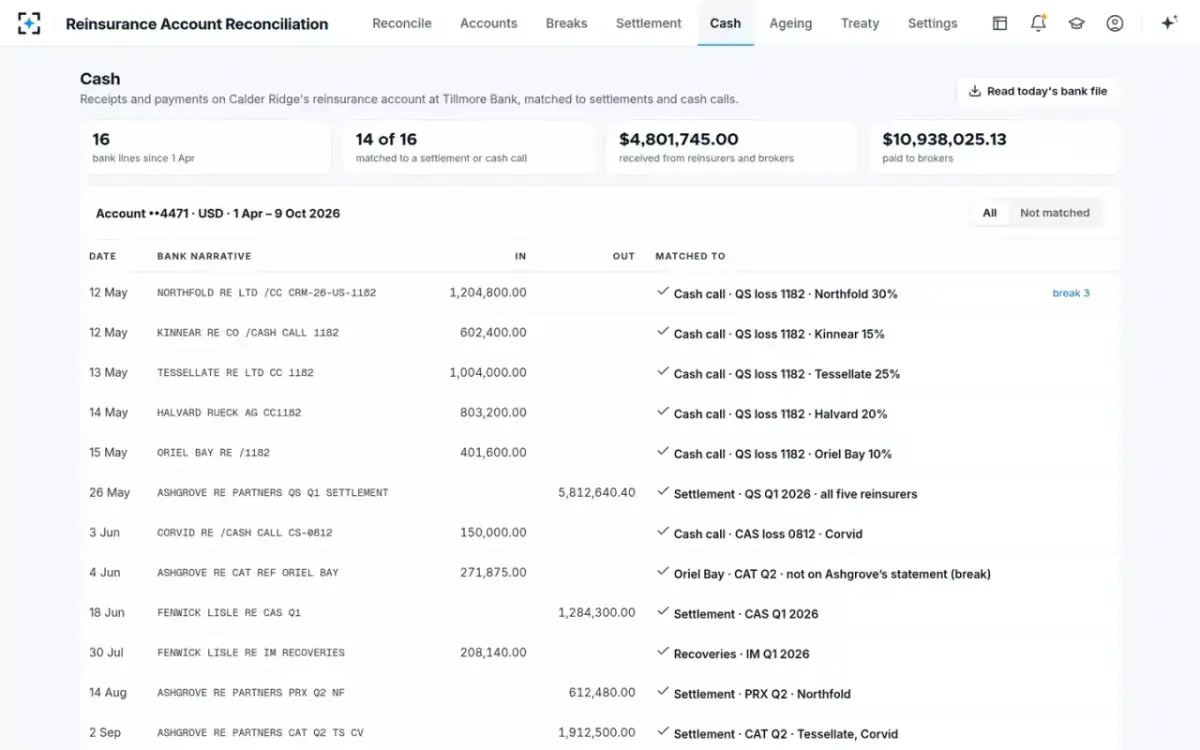Click the 612,480.00 out amount
The image size is (1200, 750).
(x=602, y=693)
